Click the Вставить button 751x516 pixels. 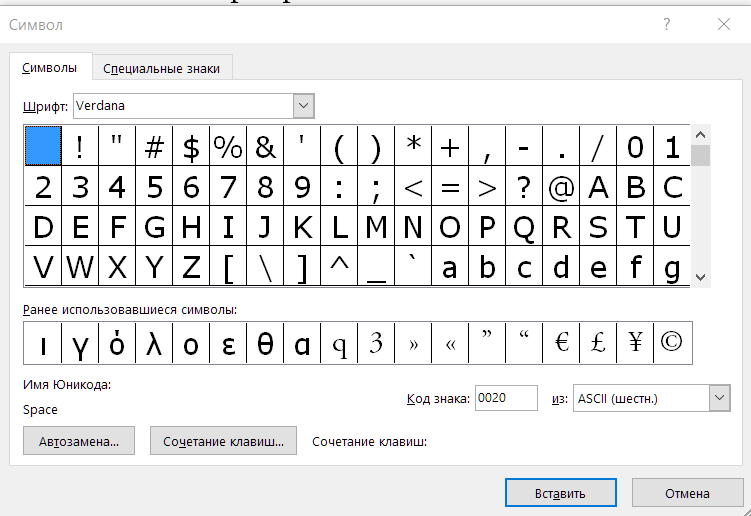click(x=560, y=493)
